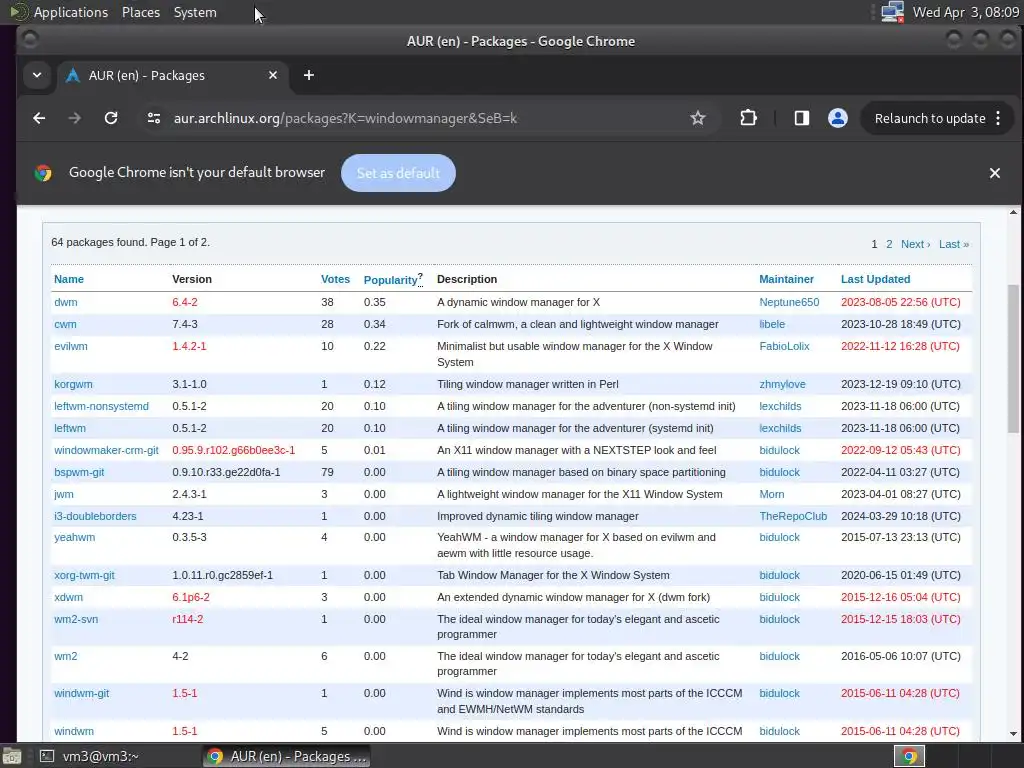Viewport: 1024px width, 768px height.
Task: Sort by Votes column header
Action: click(335, 279)
